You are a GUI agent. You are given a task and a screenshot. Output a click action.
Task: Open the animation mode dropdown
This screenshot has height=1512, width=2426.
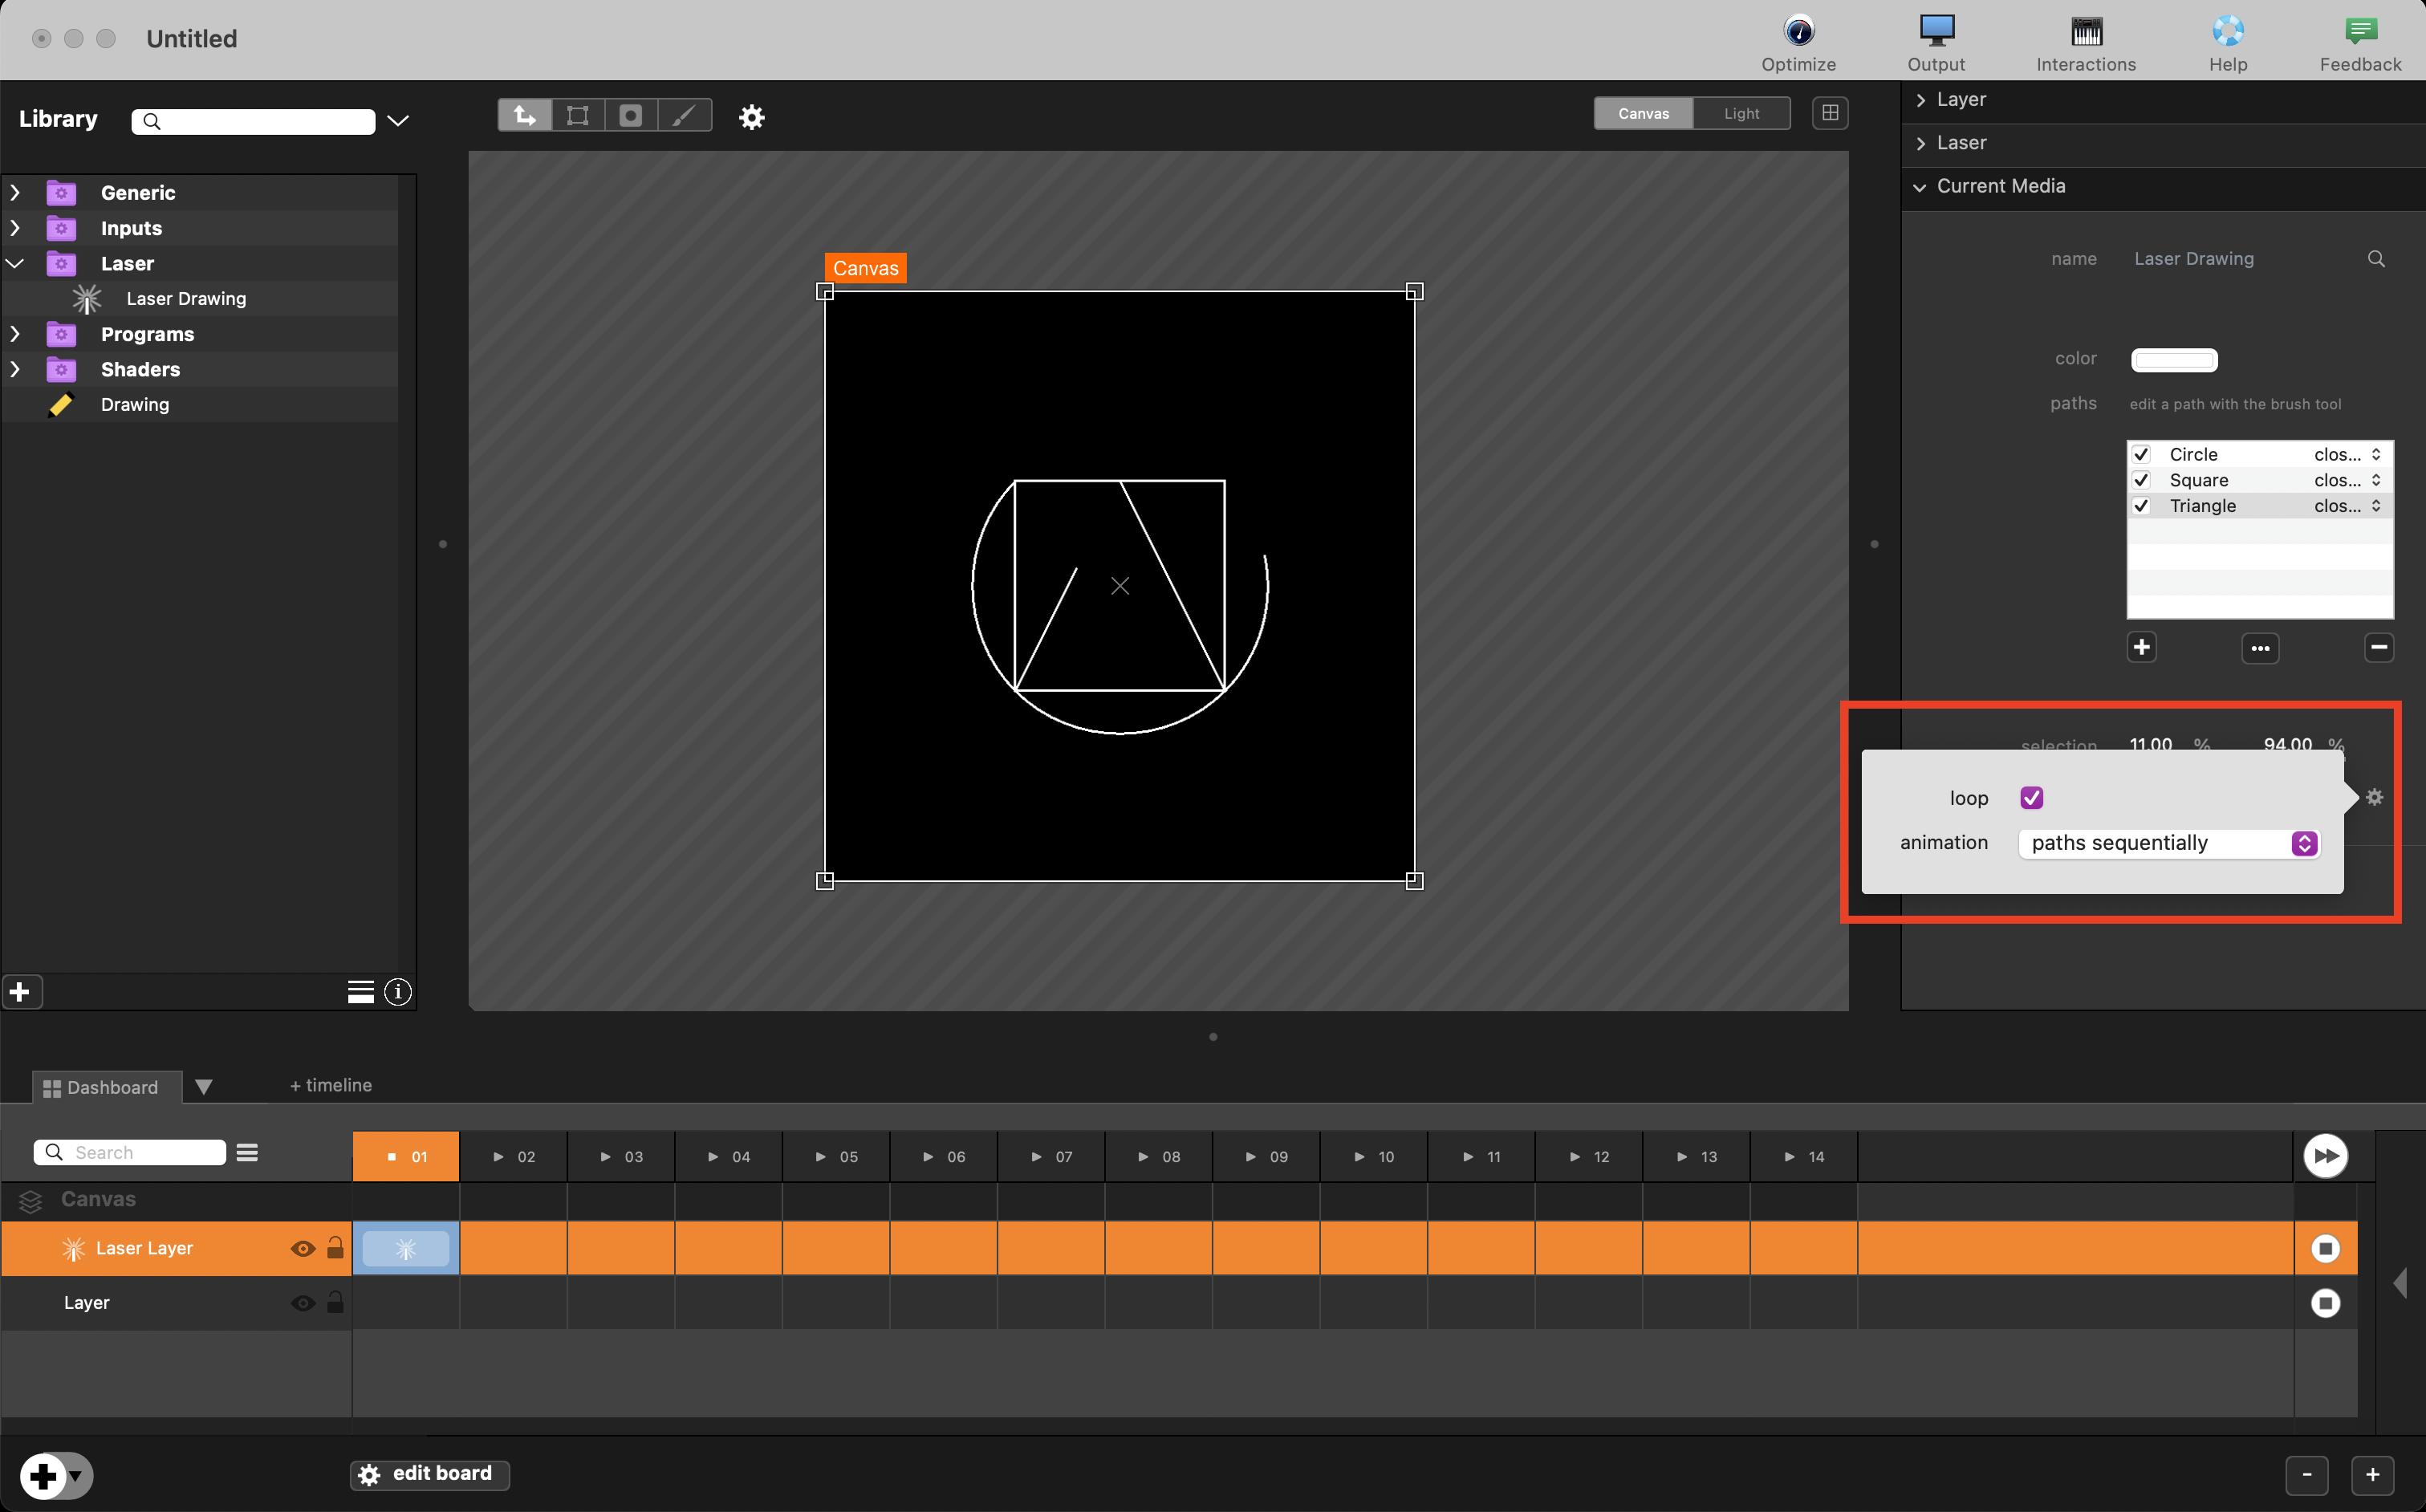click(x=2168, y=843)
